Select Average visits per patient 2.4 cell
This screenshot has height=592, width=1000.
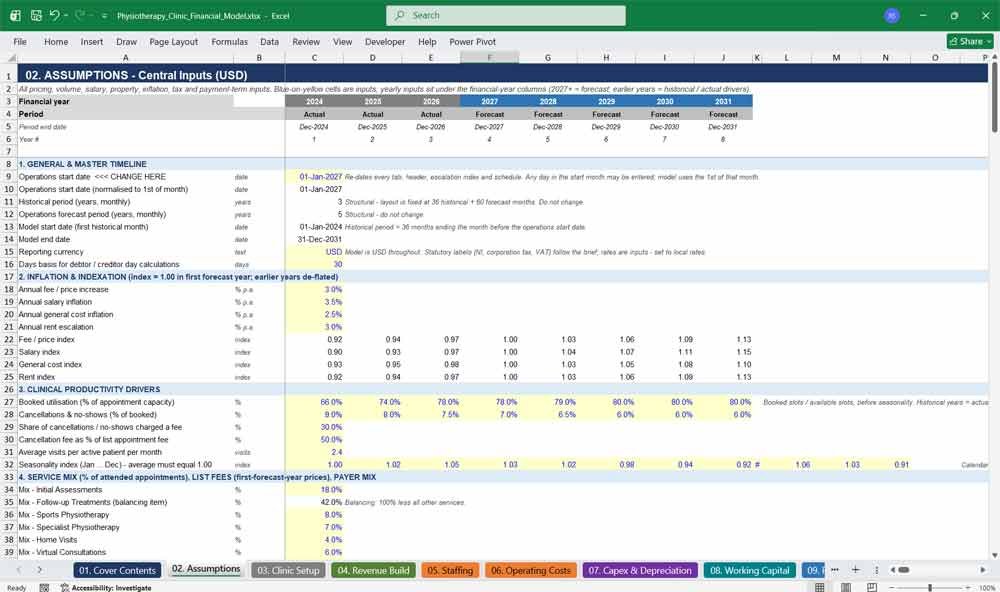(314, 452)
